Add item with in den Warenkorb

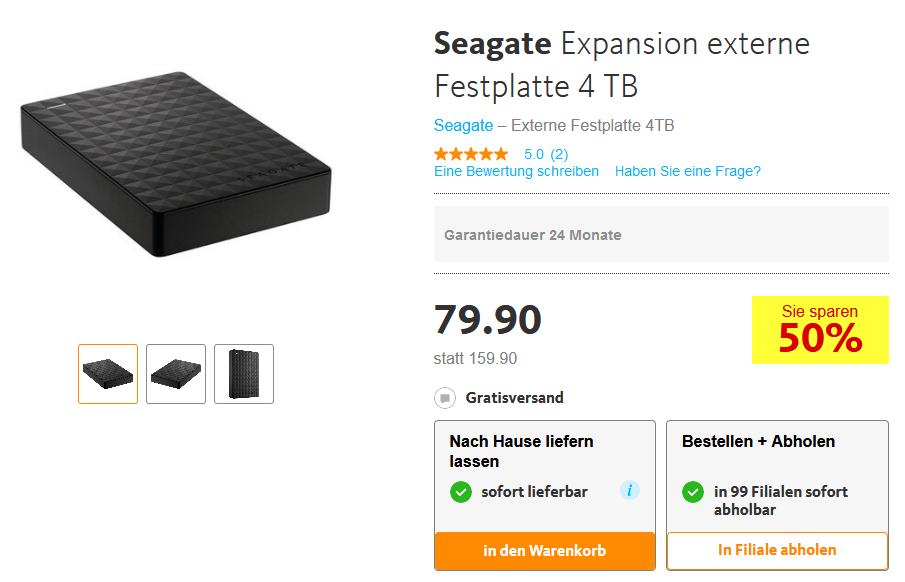[x=545, y=551]
